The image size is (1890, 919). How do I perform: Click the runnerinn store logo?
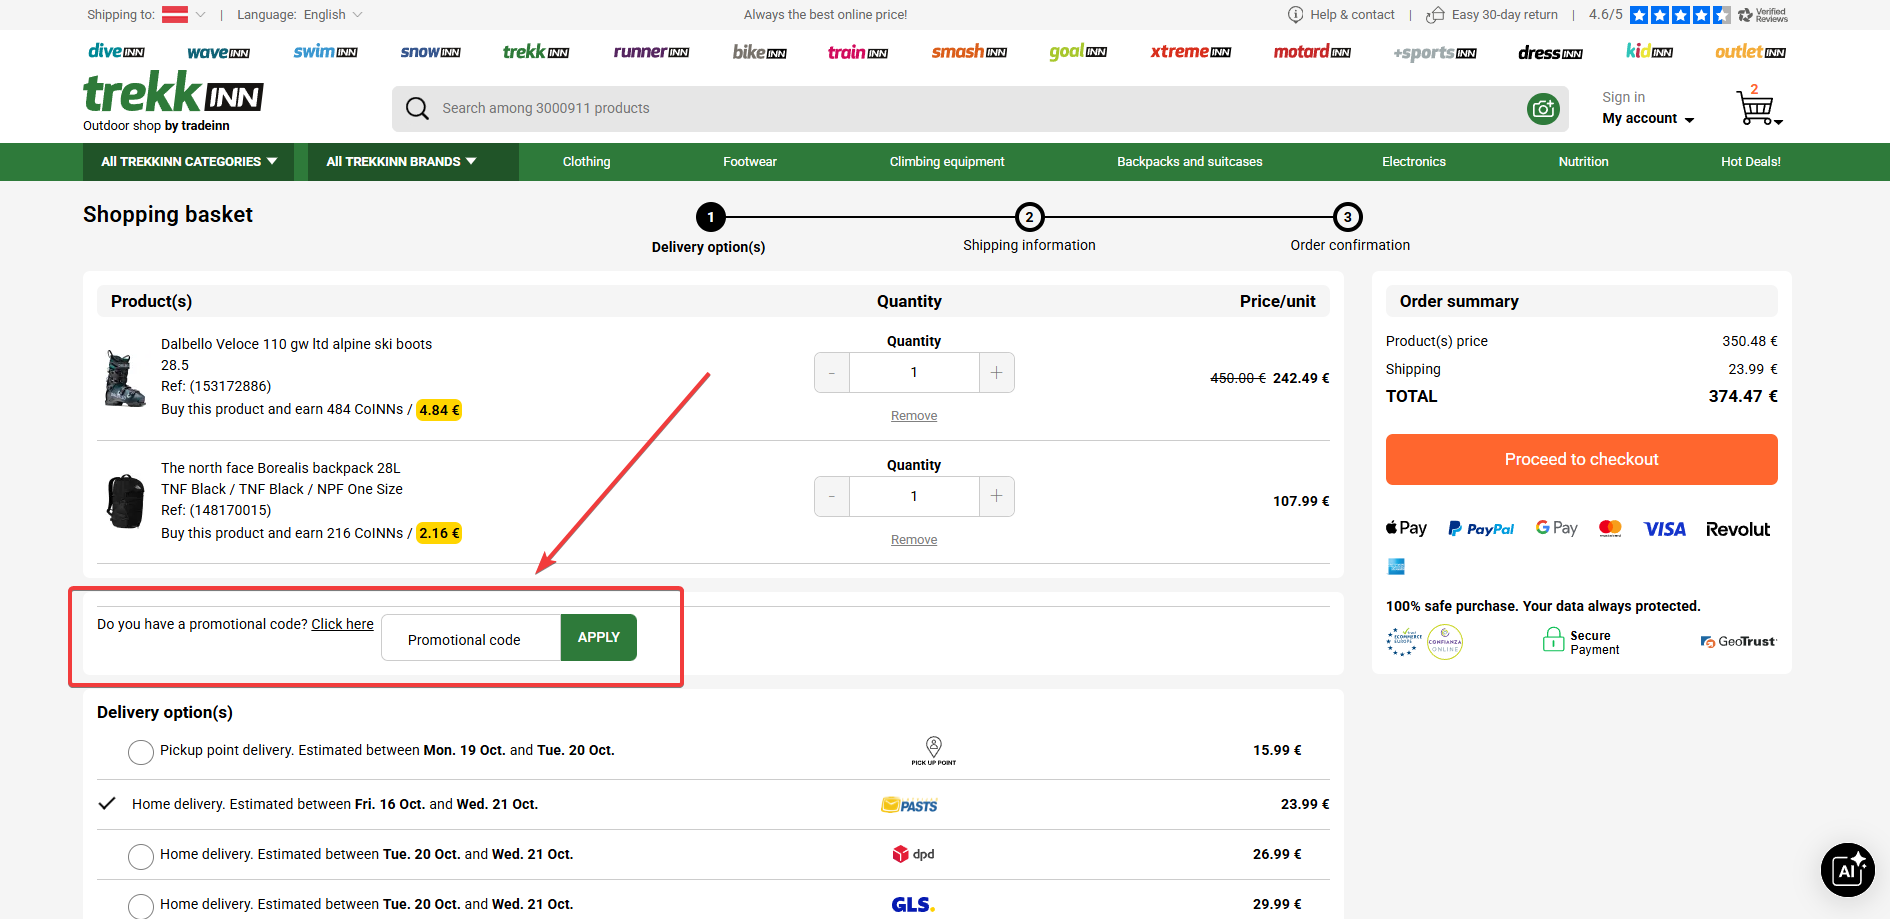pos(651,51)
